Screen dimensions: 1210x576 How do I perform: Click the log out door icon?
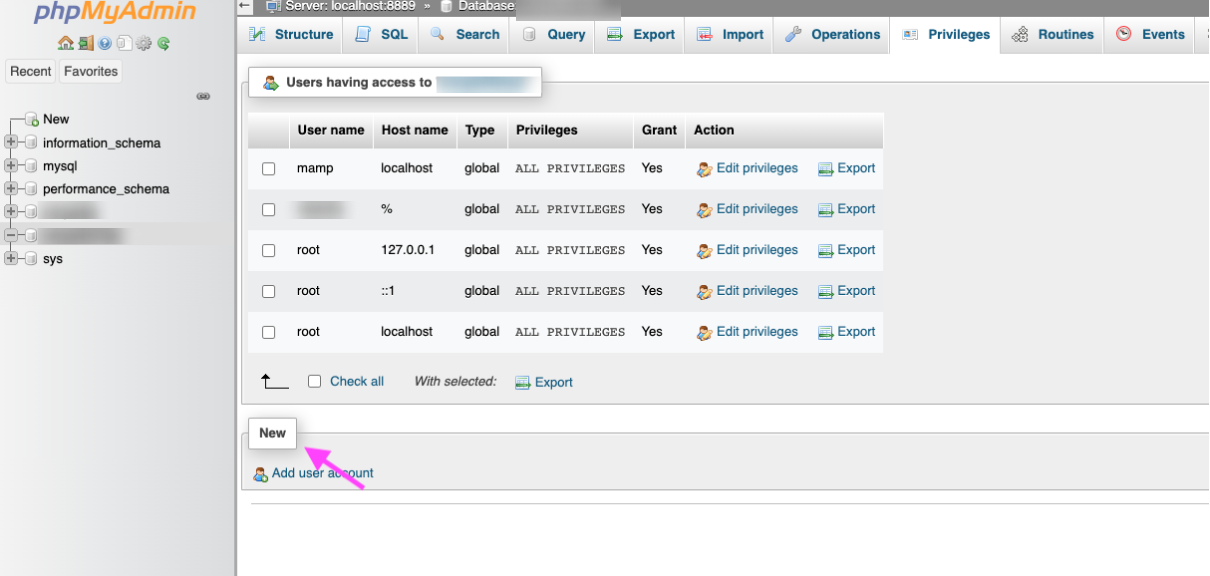85,43
